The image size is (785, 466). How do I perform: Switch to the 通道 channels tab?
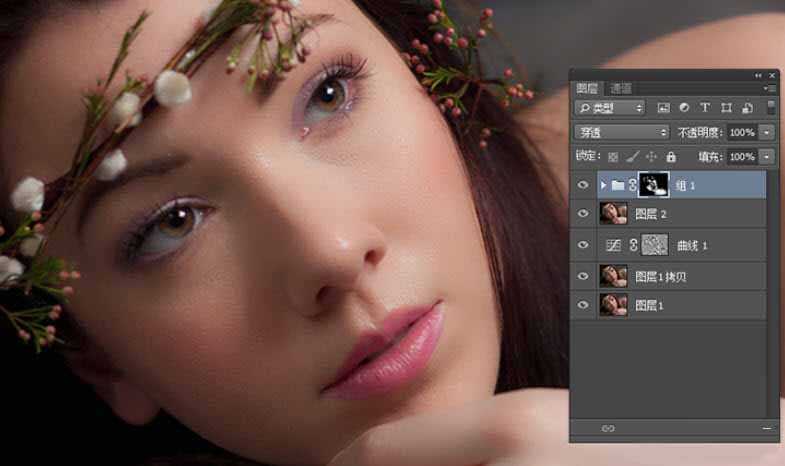point(621,88)
